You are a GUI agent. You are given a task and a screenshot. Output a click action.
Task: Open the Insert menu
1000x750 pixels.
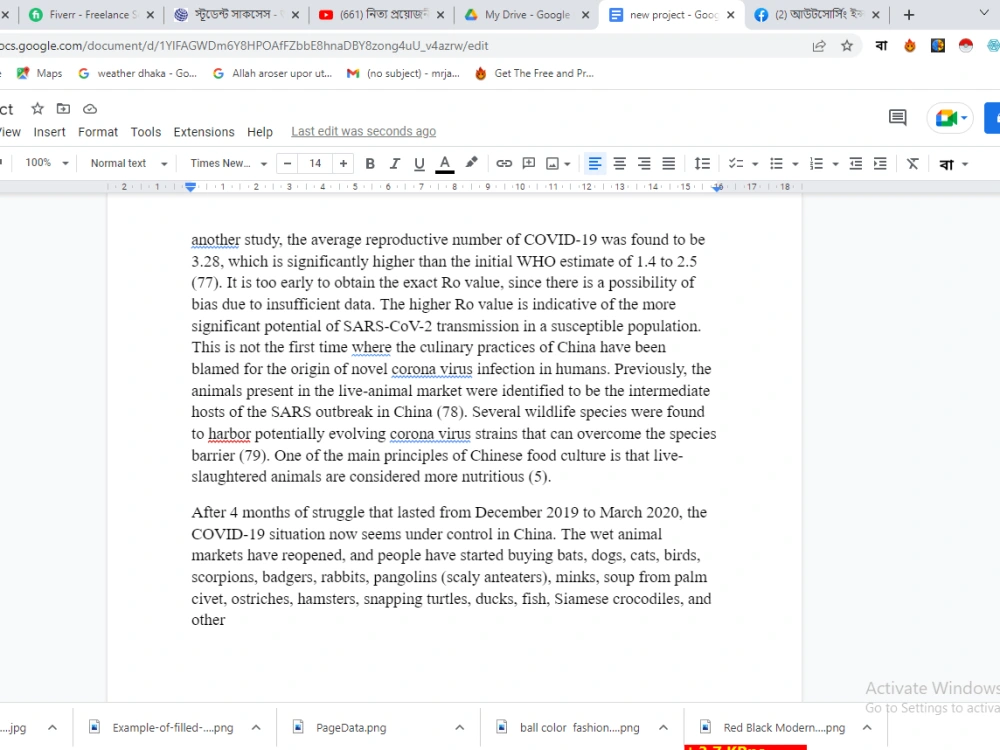[49, 132]
